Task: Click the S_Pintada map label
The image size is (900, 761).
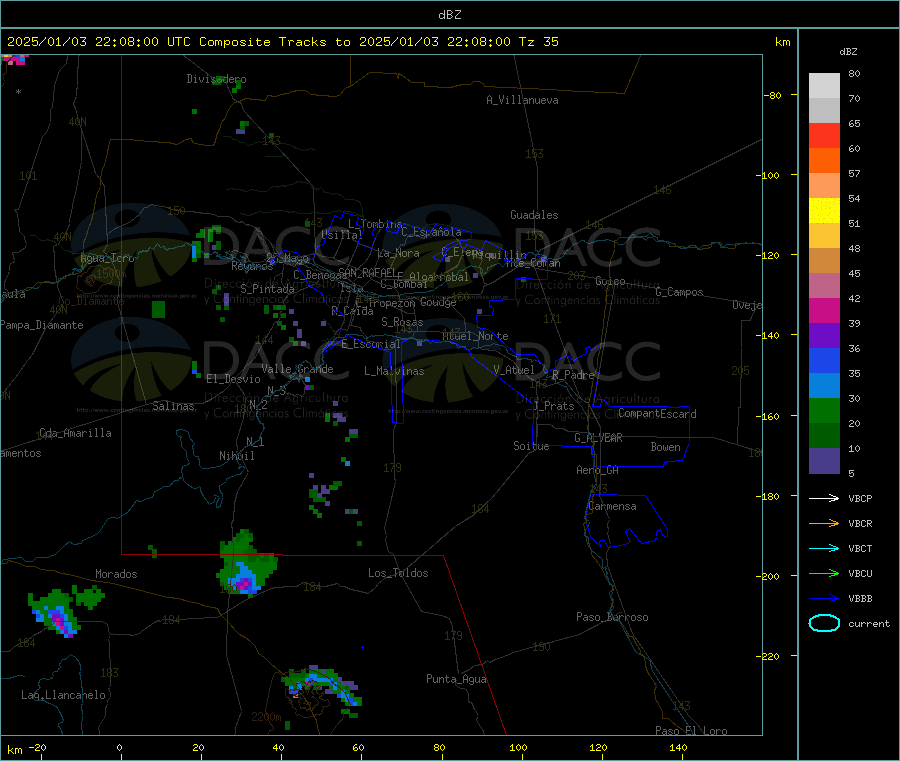Action: click(x=267, y=289)
